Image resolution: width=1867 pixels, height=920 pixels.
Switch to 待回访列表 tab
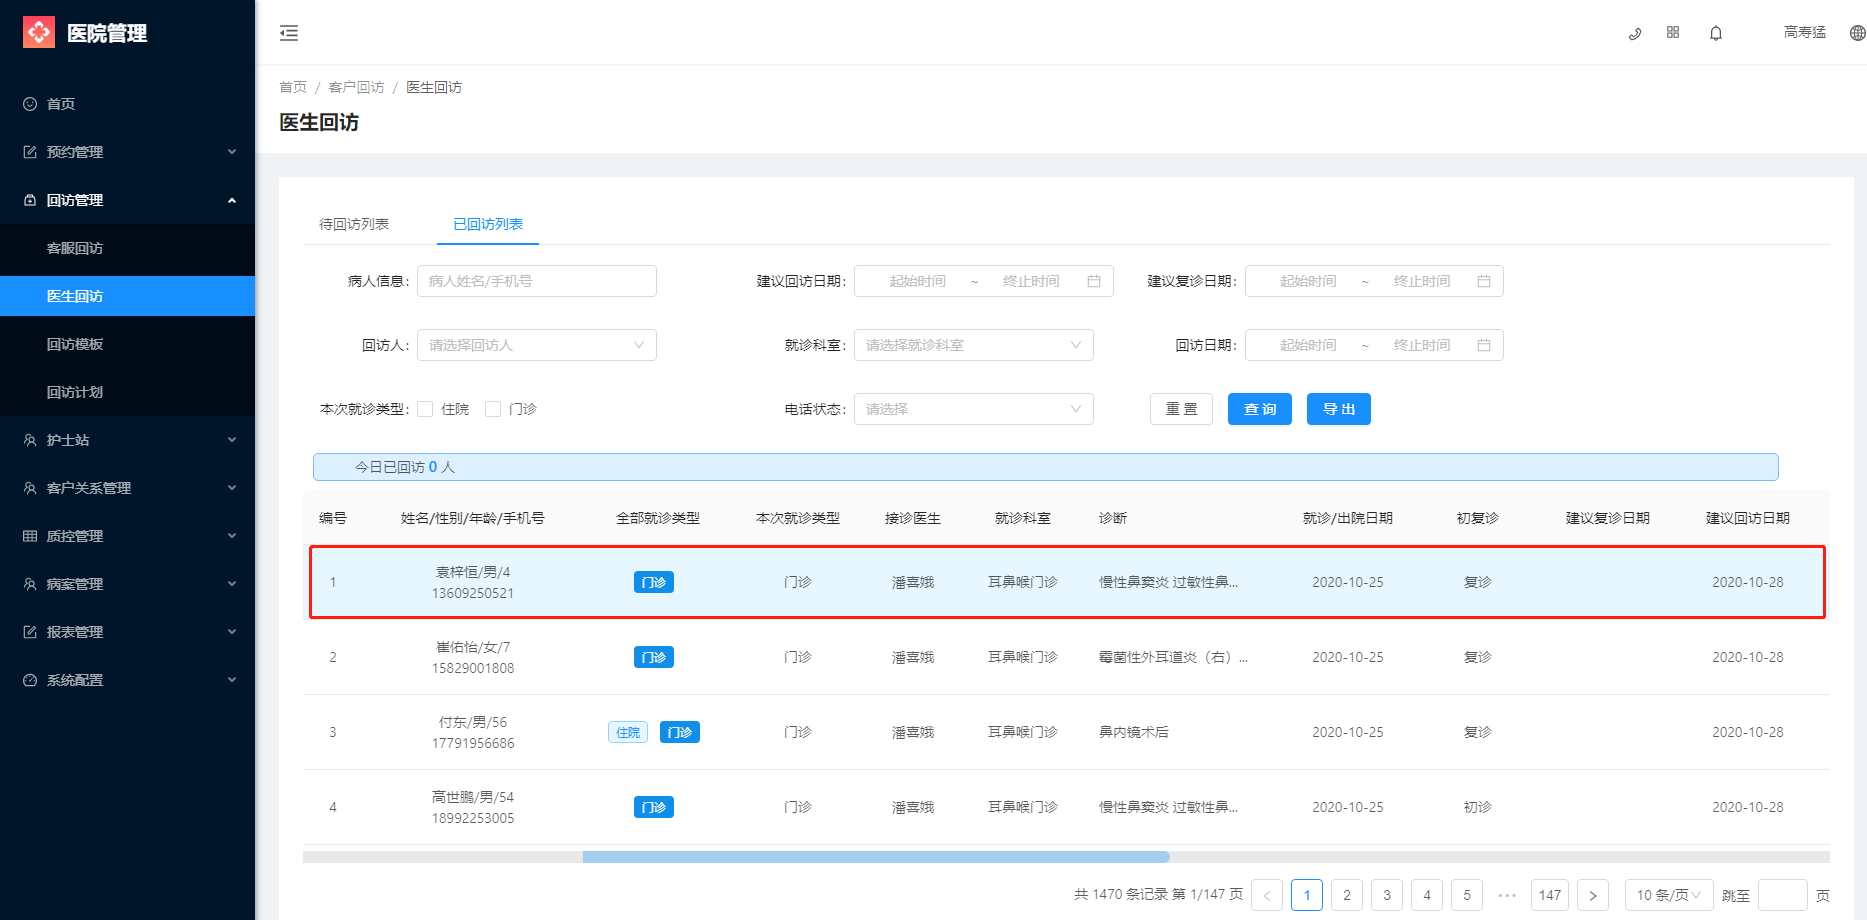[x=354, y=224]
